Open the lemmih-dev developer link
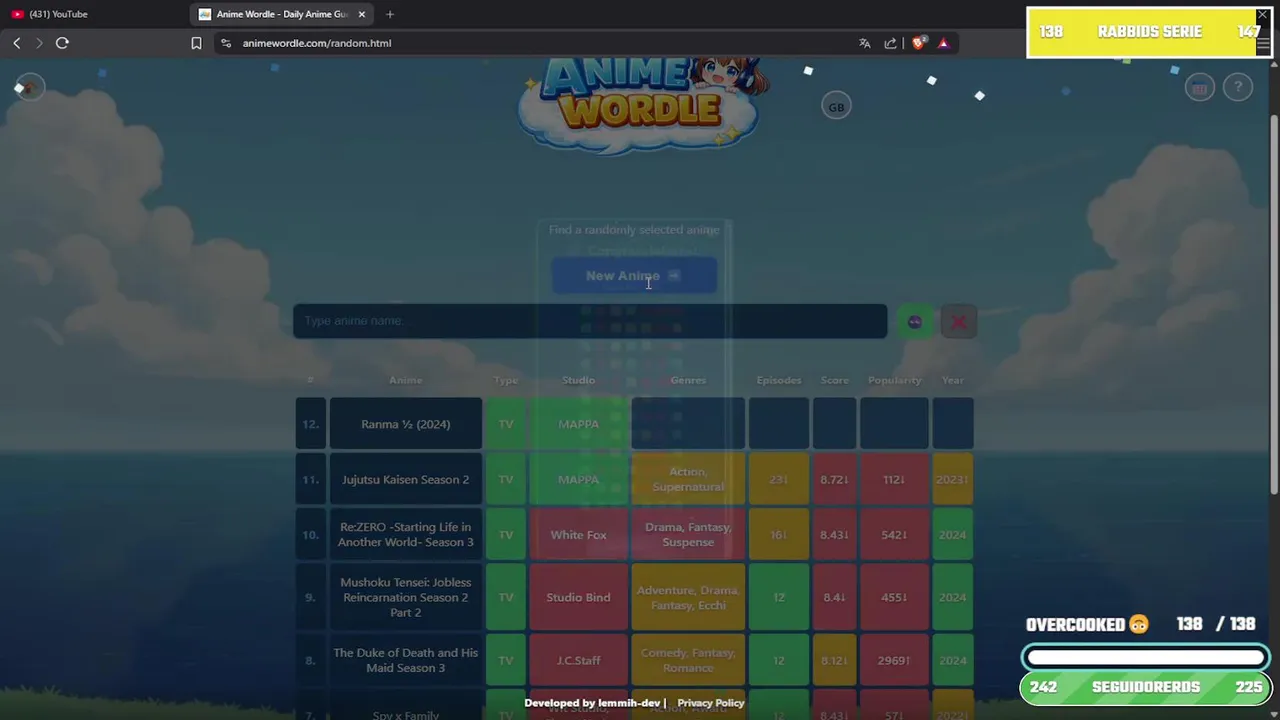 [628, 703]
